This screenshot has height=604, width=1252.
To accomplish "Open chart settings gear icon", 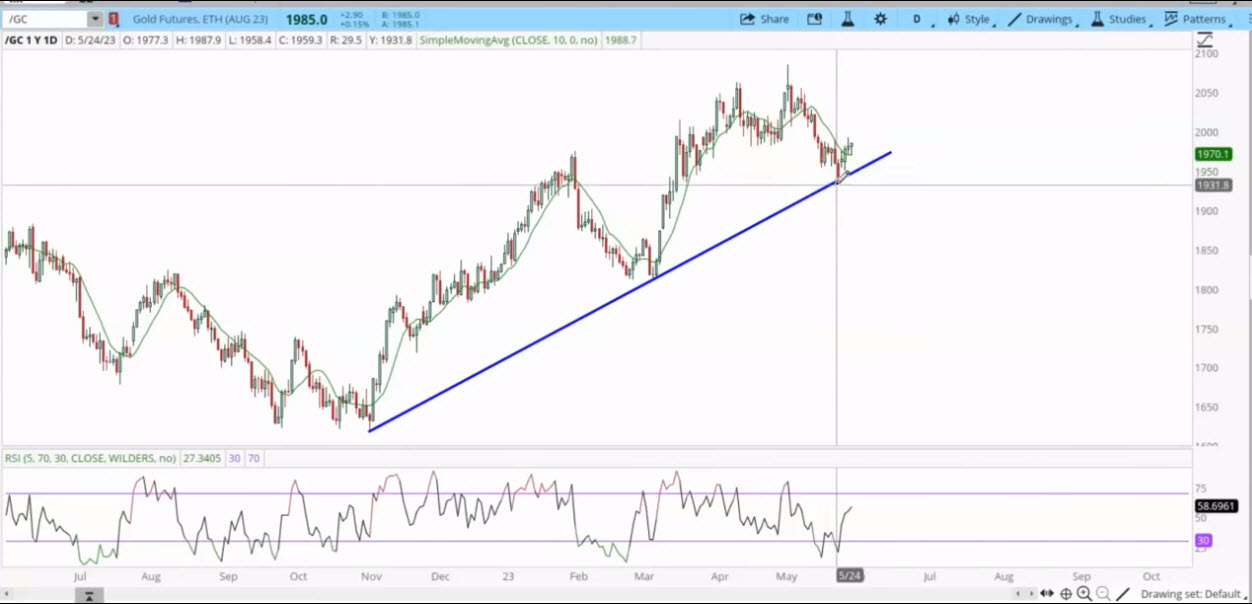I will [880, 19].
